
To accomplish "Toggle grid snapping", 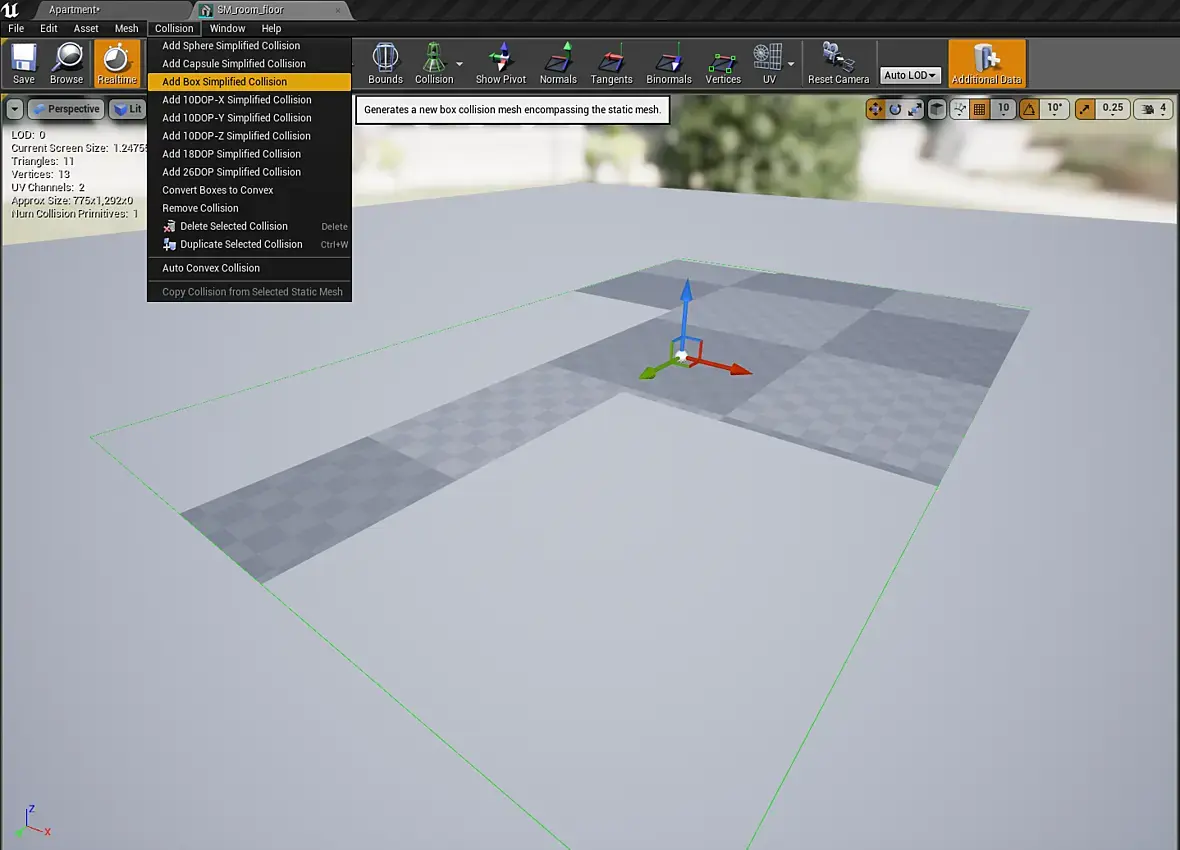I will (979, 109).
